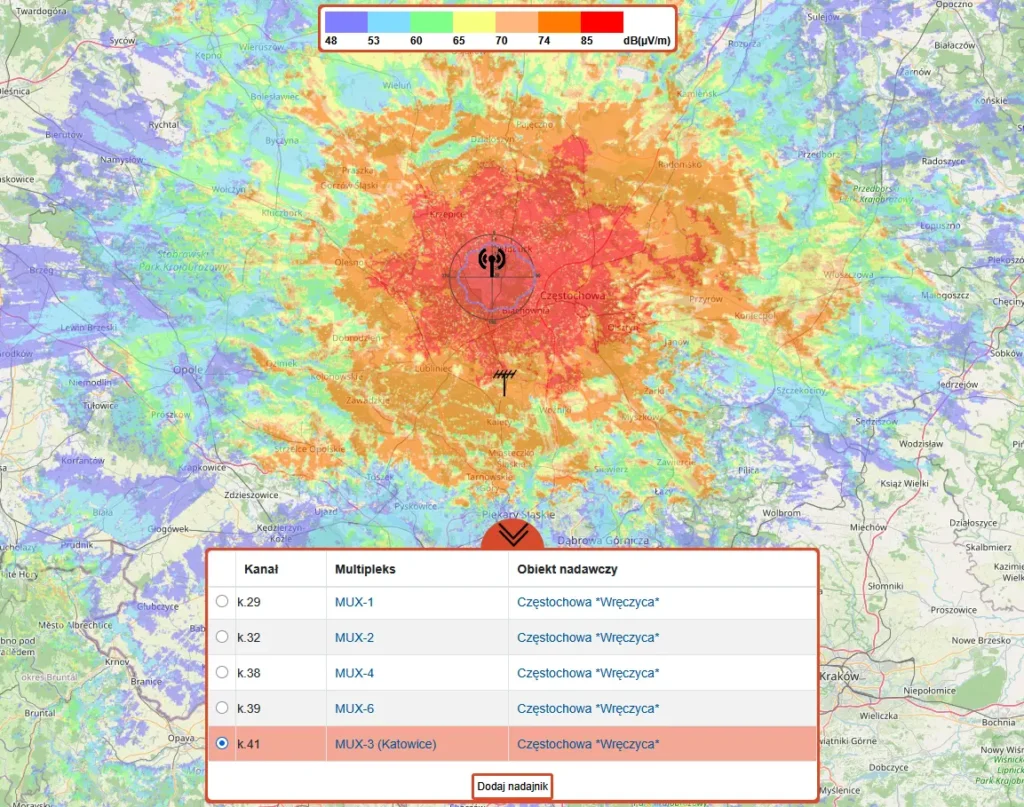Screen dimensions: 1024x807
Task: Click the dB(µV/m) unit label in legend
Action: pos(647,40)
